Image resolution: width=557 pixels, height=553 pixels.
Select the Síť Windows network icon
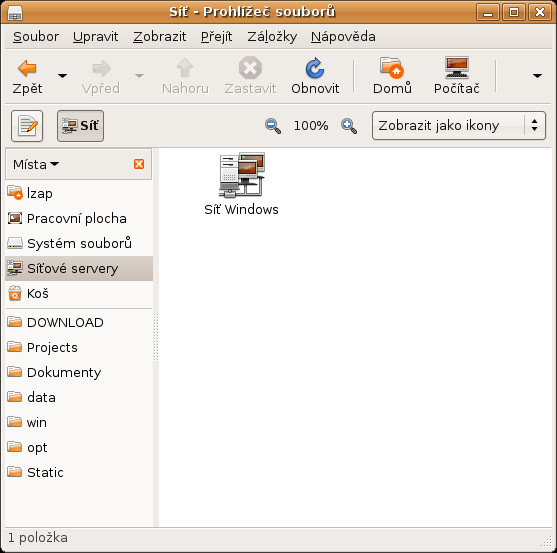pos(242,175)
